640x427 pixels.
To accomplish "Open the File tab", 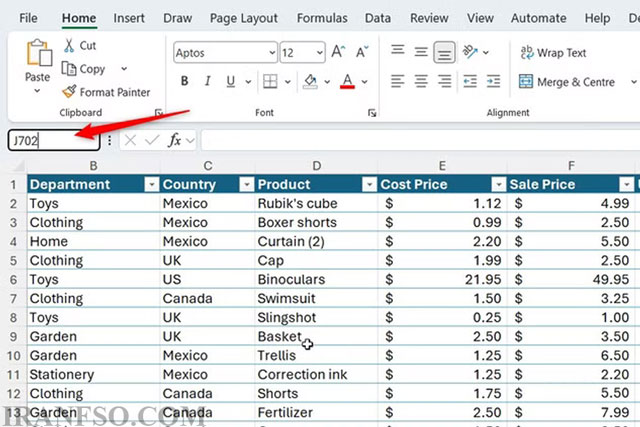I will pos(28,18).
